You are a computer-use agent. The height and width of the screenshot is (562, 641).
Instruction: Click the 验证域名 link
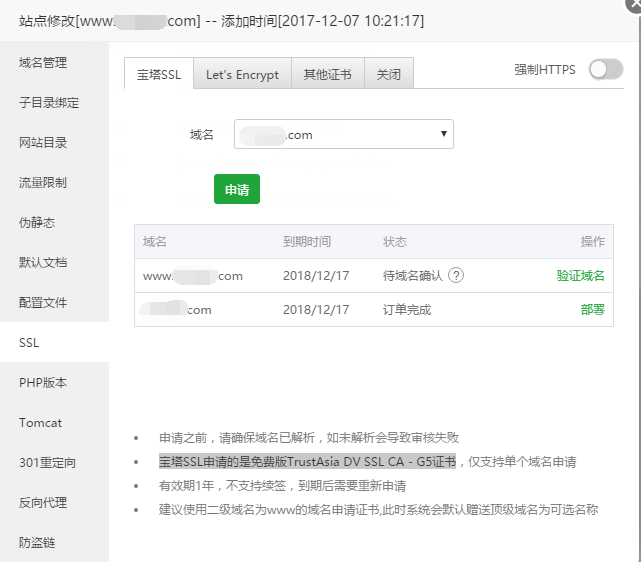(580, 275)
